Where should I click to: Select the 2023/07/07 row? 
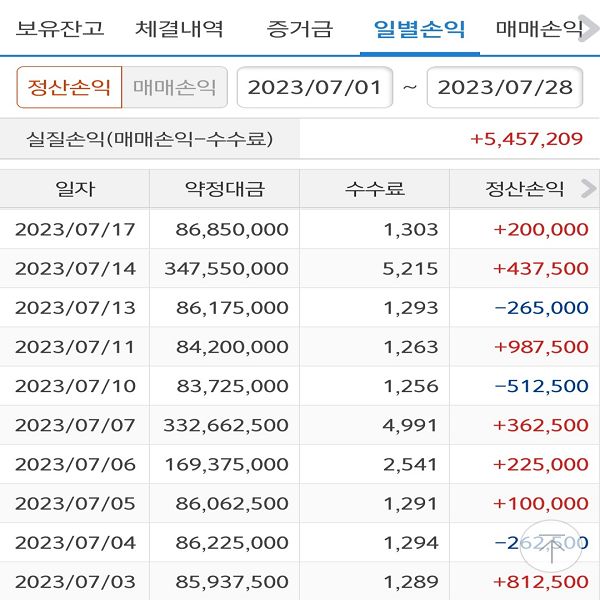[300, 425]
